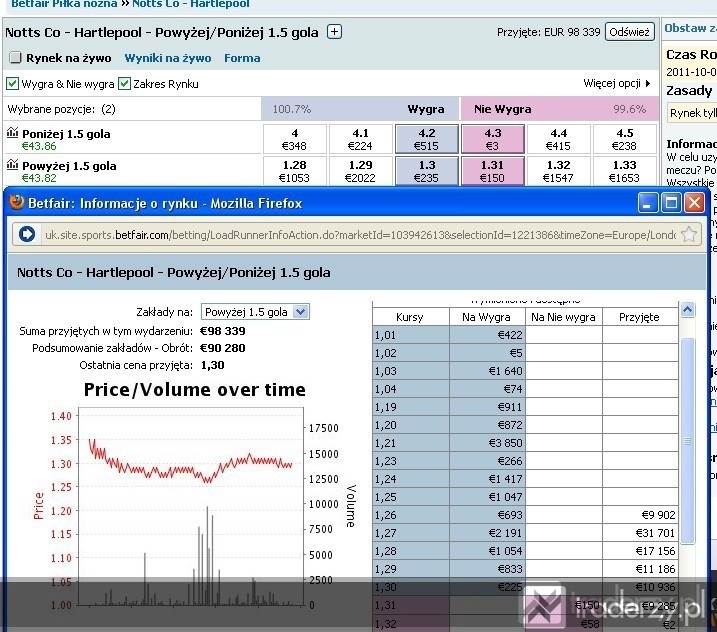The image size is (717, 632).
Task: Select back price 4.2 for Poniżej 1.5 gola
Action: pos(426,139)
